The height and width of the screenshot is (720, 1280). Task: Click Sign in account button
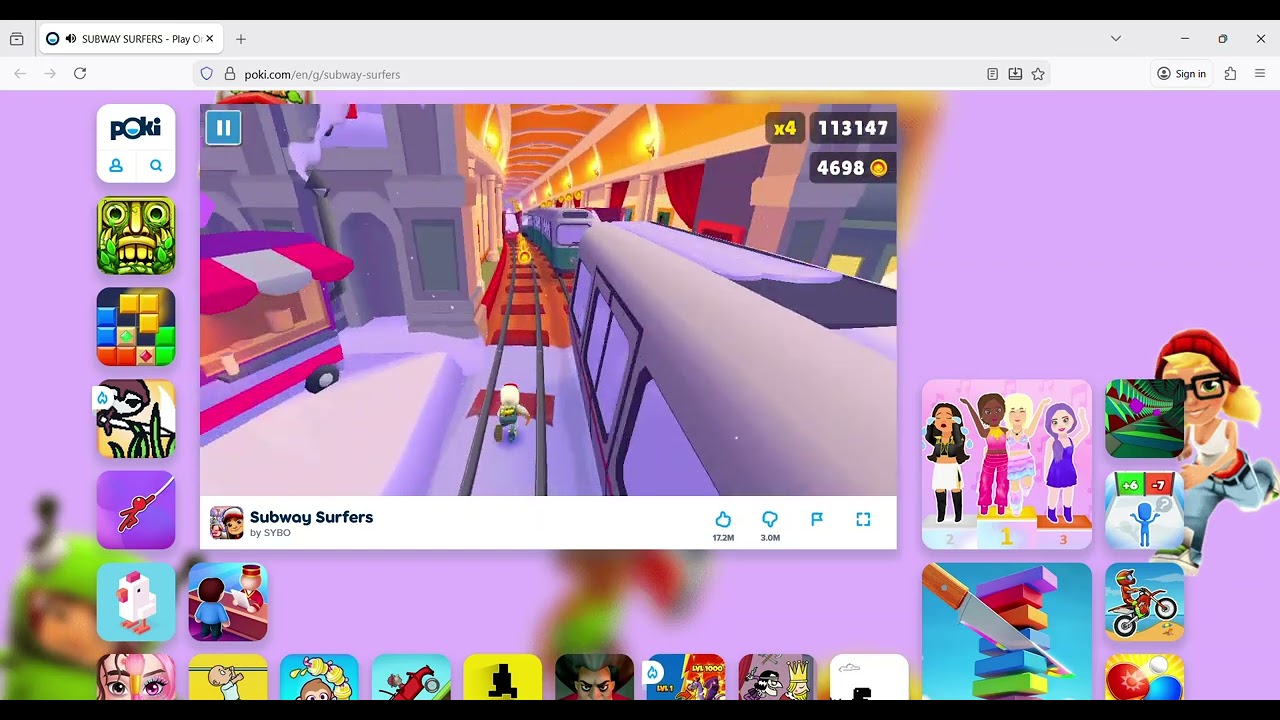click(x=1181, y=74)
